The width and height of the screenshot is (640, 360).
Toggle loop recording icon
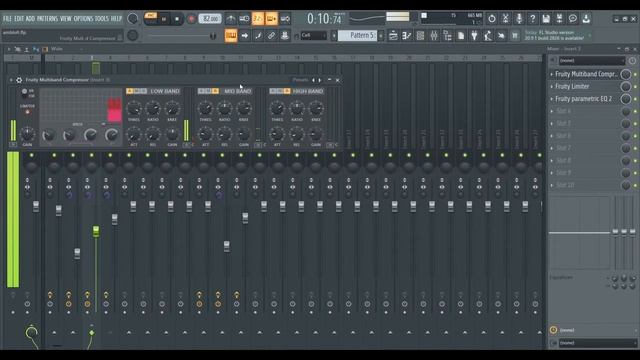[x=285, y=19]
